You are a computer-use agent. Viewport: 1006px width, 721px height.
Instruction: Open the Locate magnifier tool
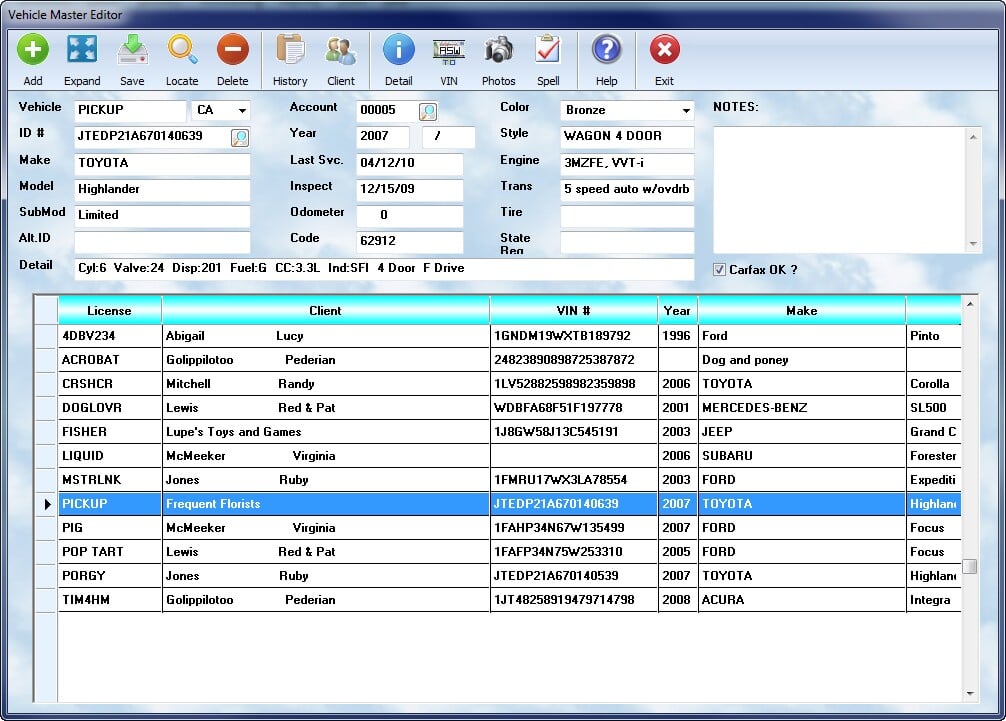point(182,50)
